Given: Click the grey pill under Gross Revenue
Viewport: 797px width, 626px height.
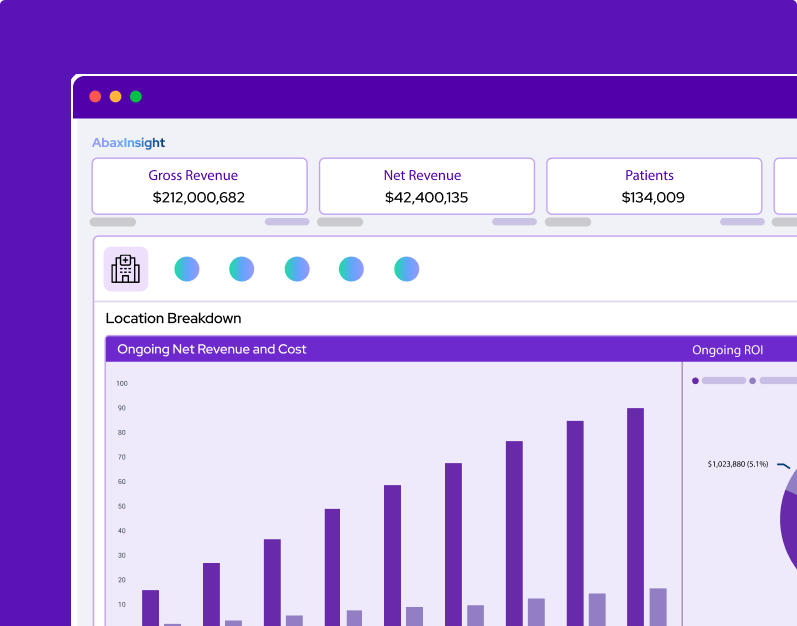Looking at the screenshot, I should 113,222.
